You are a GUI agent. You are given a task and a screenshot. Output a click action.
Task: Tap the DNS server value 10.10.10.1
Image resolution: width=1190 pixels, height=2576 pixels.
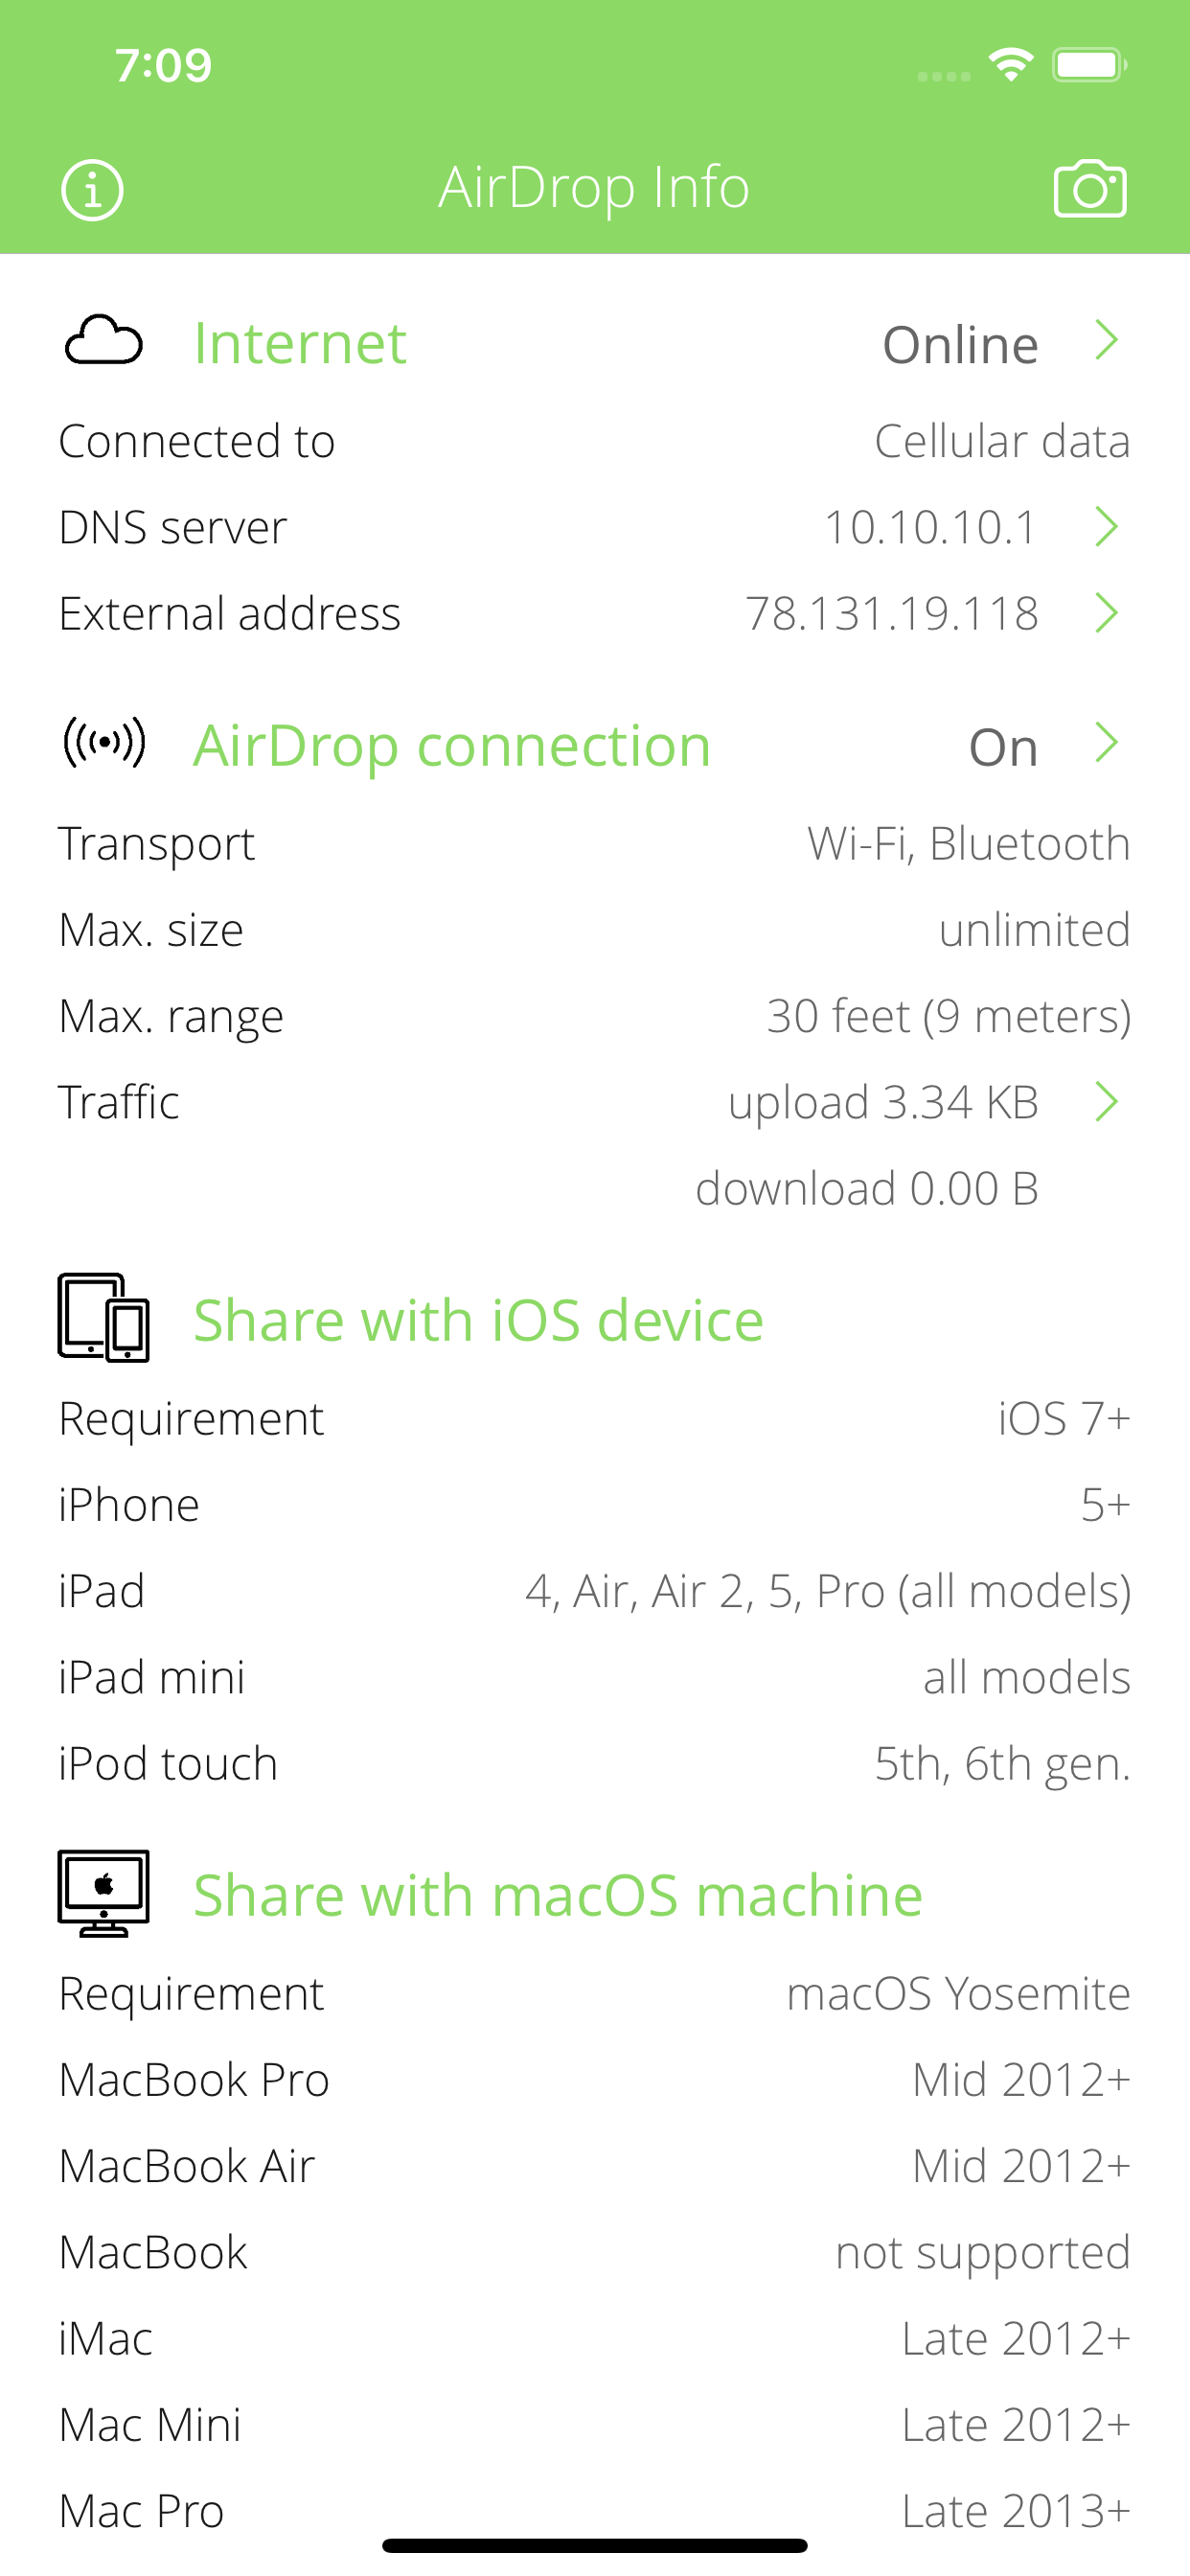pyautogui.click(x=930, y=528)
